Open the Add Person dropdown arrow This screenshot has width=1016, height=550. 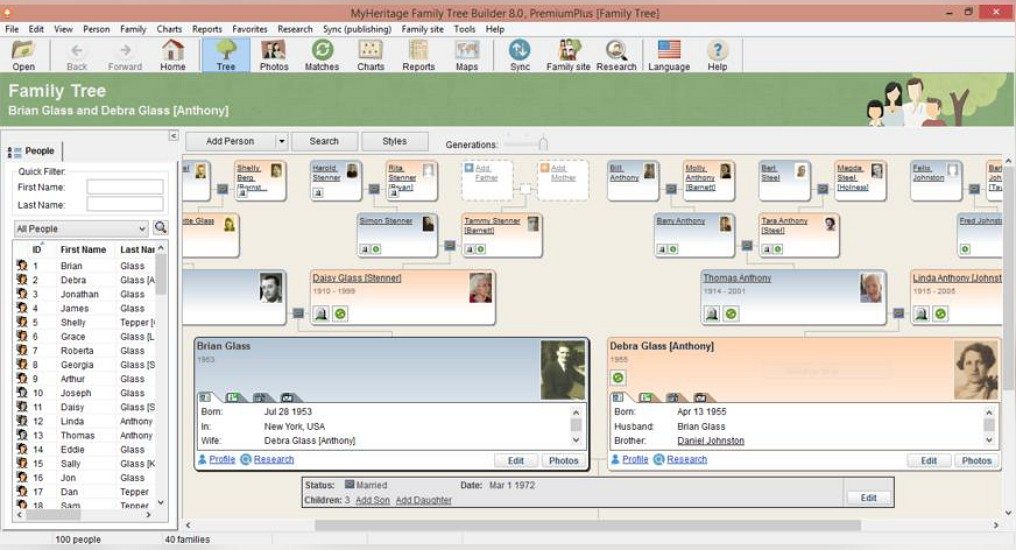click(x=281, y=141)
